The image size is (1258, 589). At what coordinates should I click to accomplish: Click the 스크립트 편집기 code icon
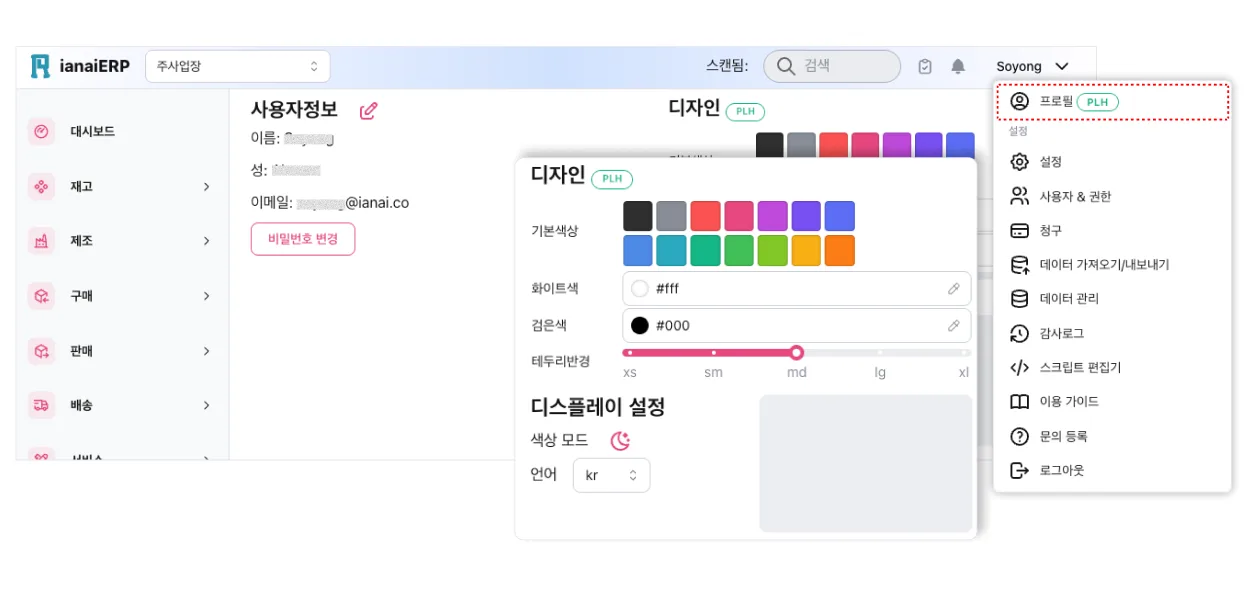pos(1019,367)
